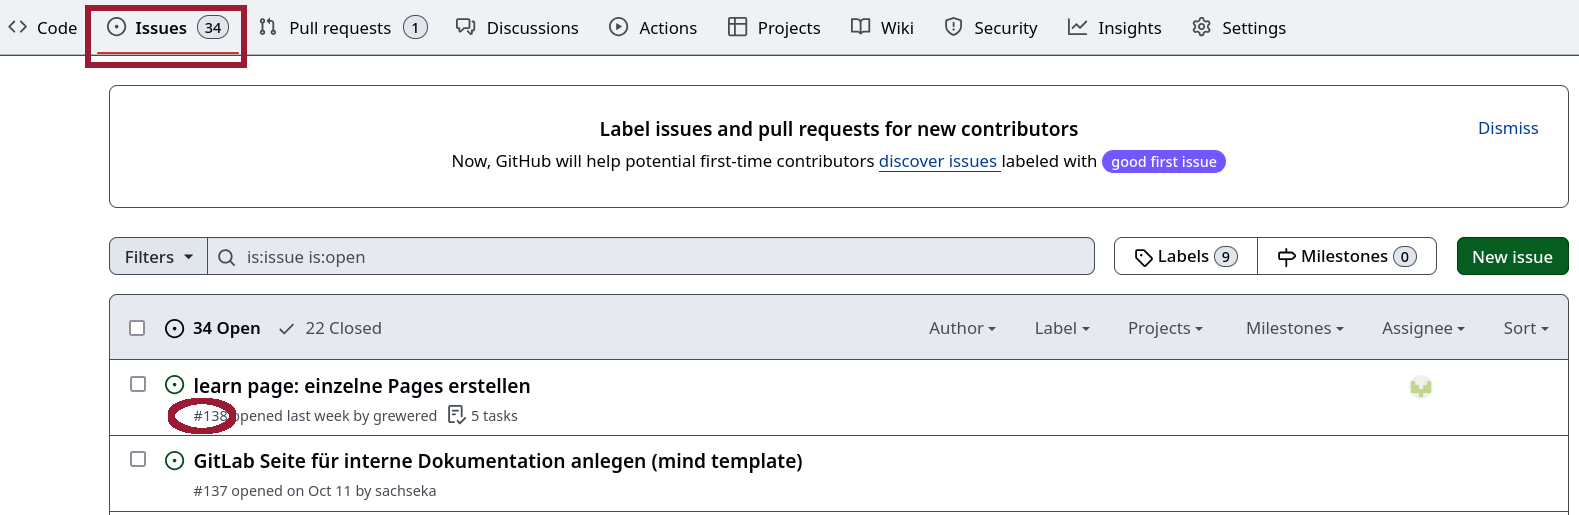Click the Wiki book icon
The image size is (1579, 515).
pos(860,27)
